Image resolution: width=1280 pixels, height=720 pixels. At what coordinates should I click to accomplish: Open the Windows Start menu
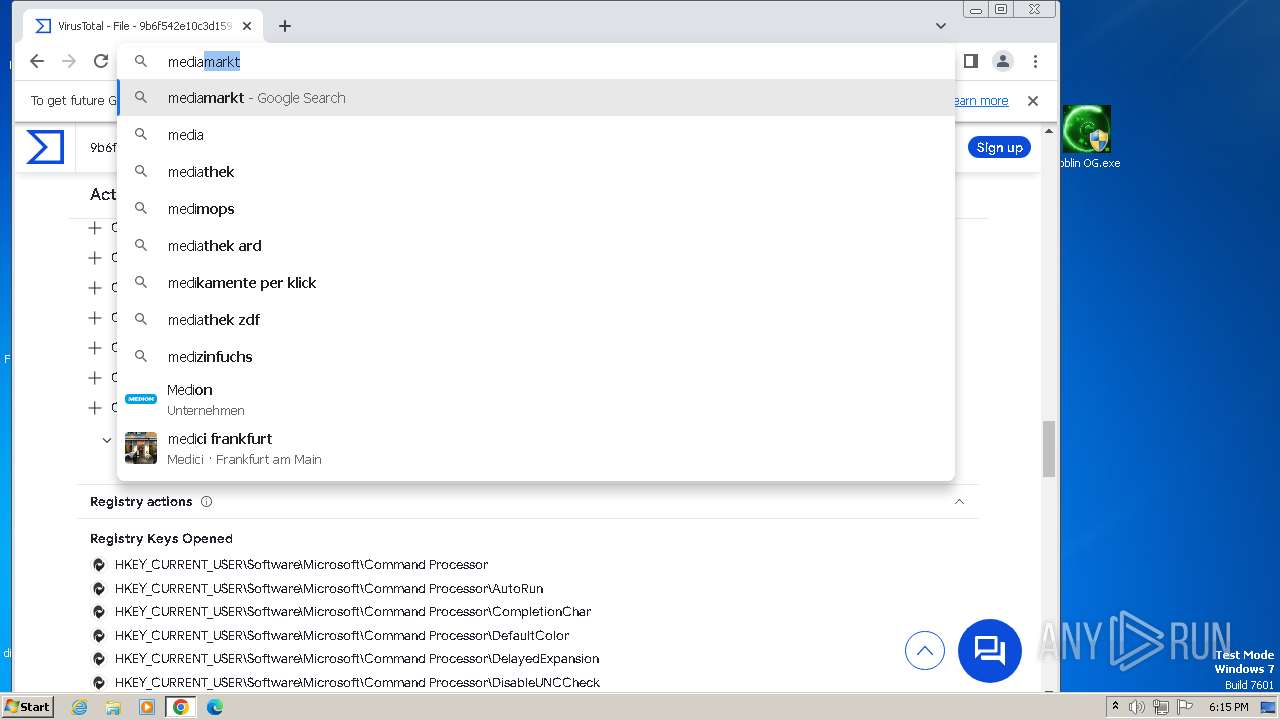click(x=27, y=706)
